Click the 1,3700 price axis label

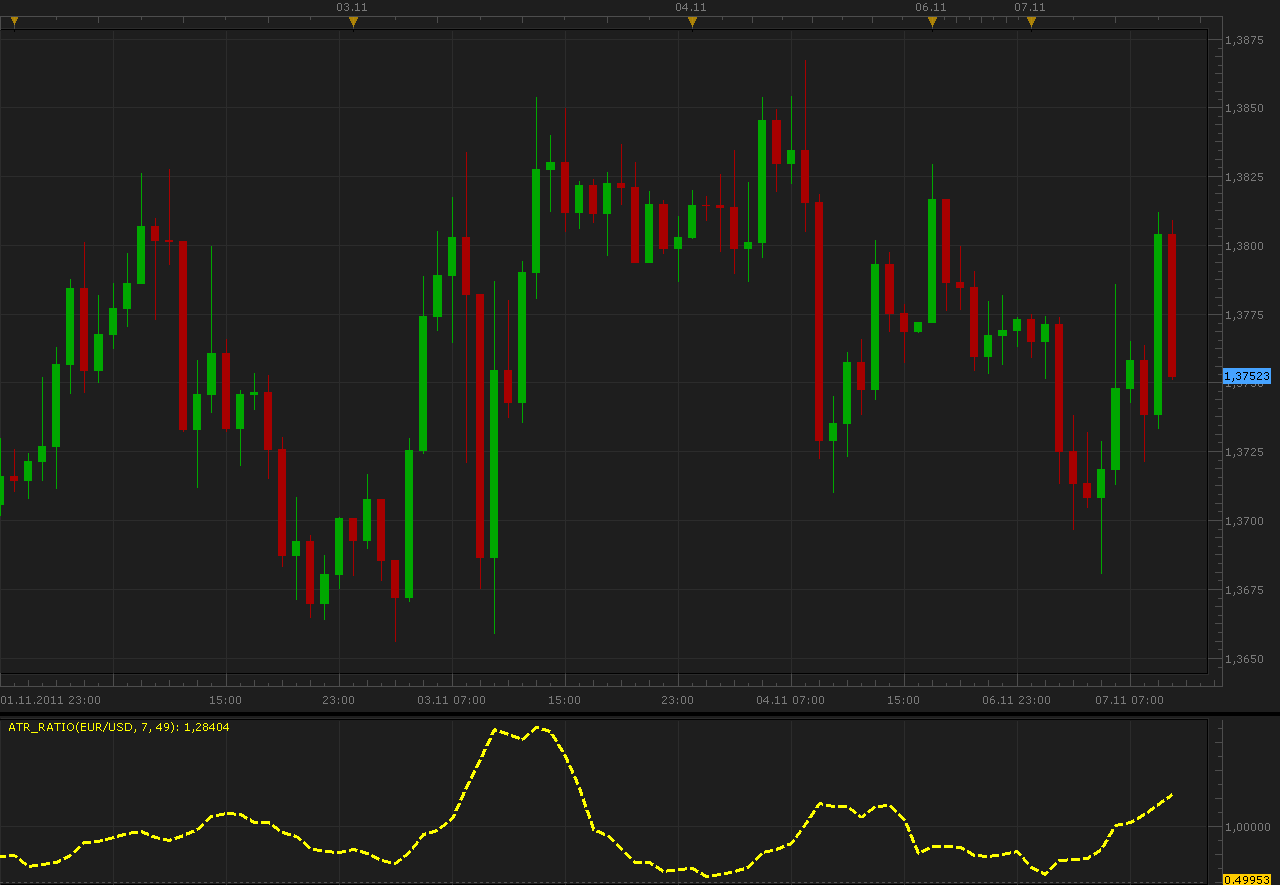tap(1245, 521)
